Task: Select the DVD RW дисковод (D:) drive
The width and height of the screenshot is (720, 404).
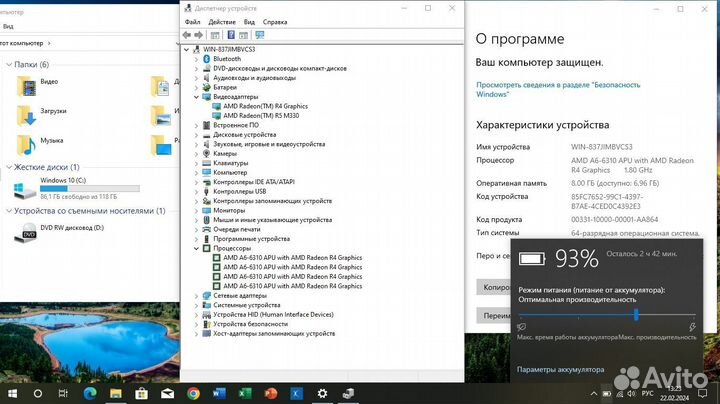Action: 60,233
